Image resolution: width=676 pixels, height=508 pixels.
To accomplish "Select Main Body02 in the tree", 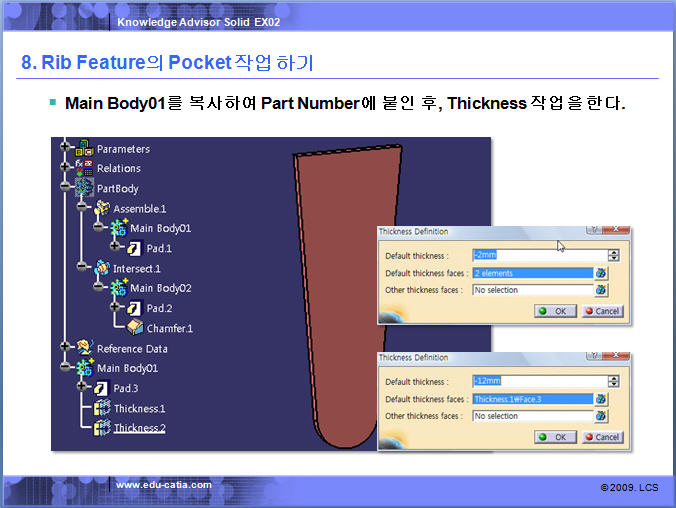I will tap(160, 288).
